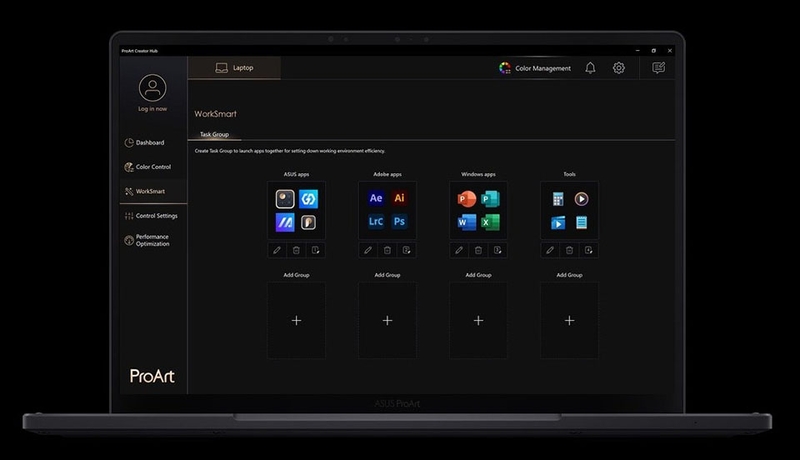Click the shortcut icon under ASUS apps group

click(316, 250)
